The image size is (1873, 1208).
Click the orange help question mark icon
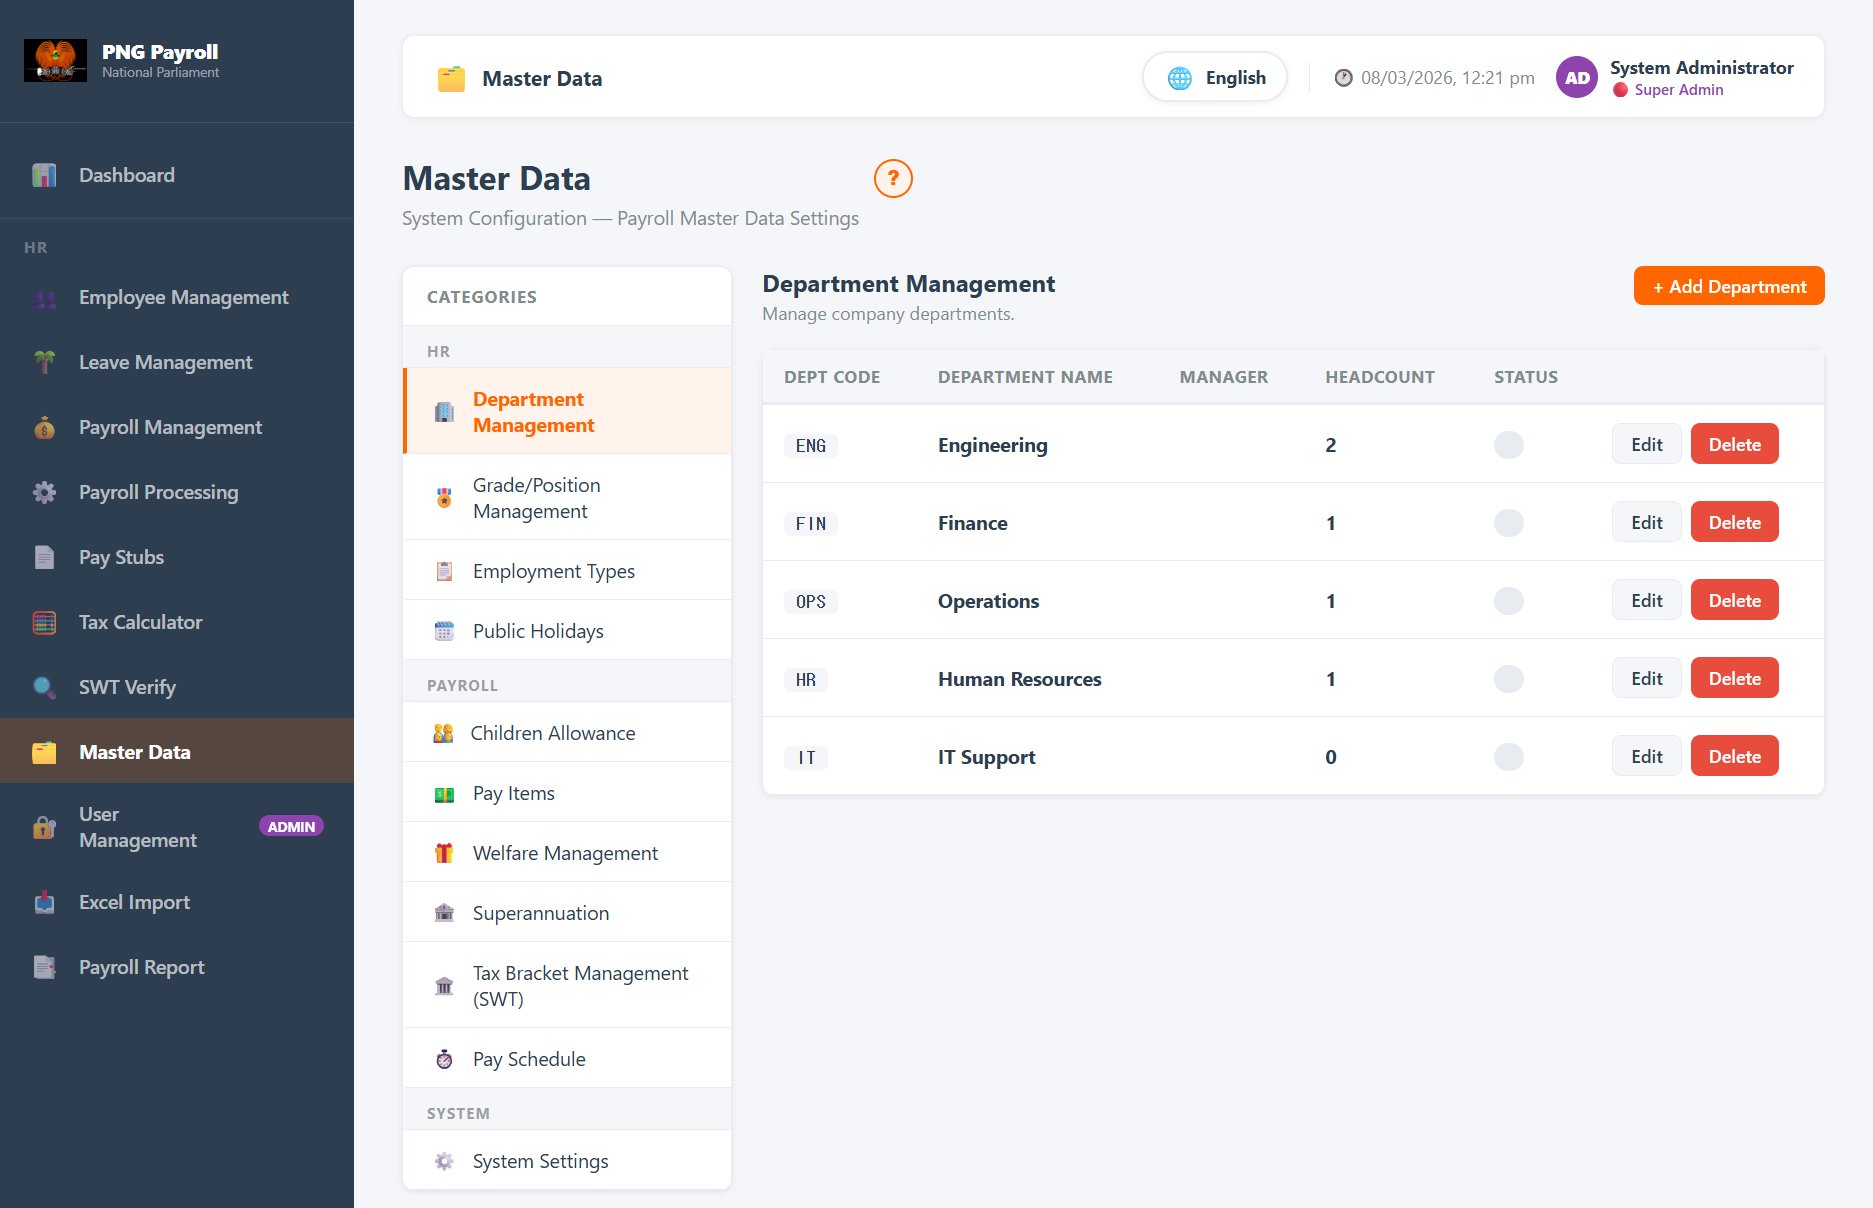coord(893,178)
